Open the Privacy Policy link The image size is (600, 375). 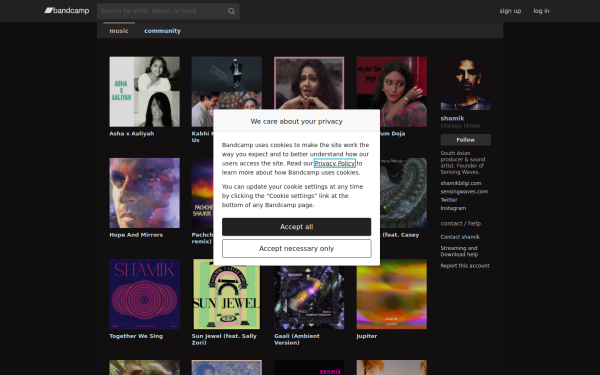click(x=335, y=163)
